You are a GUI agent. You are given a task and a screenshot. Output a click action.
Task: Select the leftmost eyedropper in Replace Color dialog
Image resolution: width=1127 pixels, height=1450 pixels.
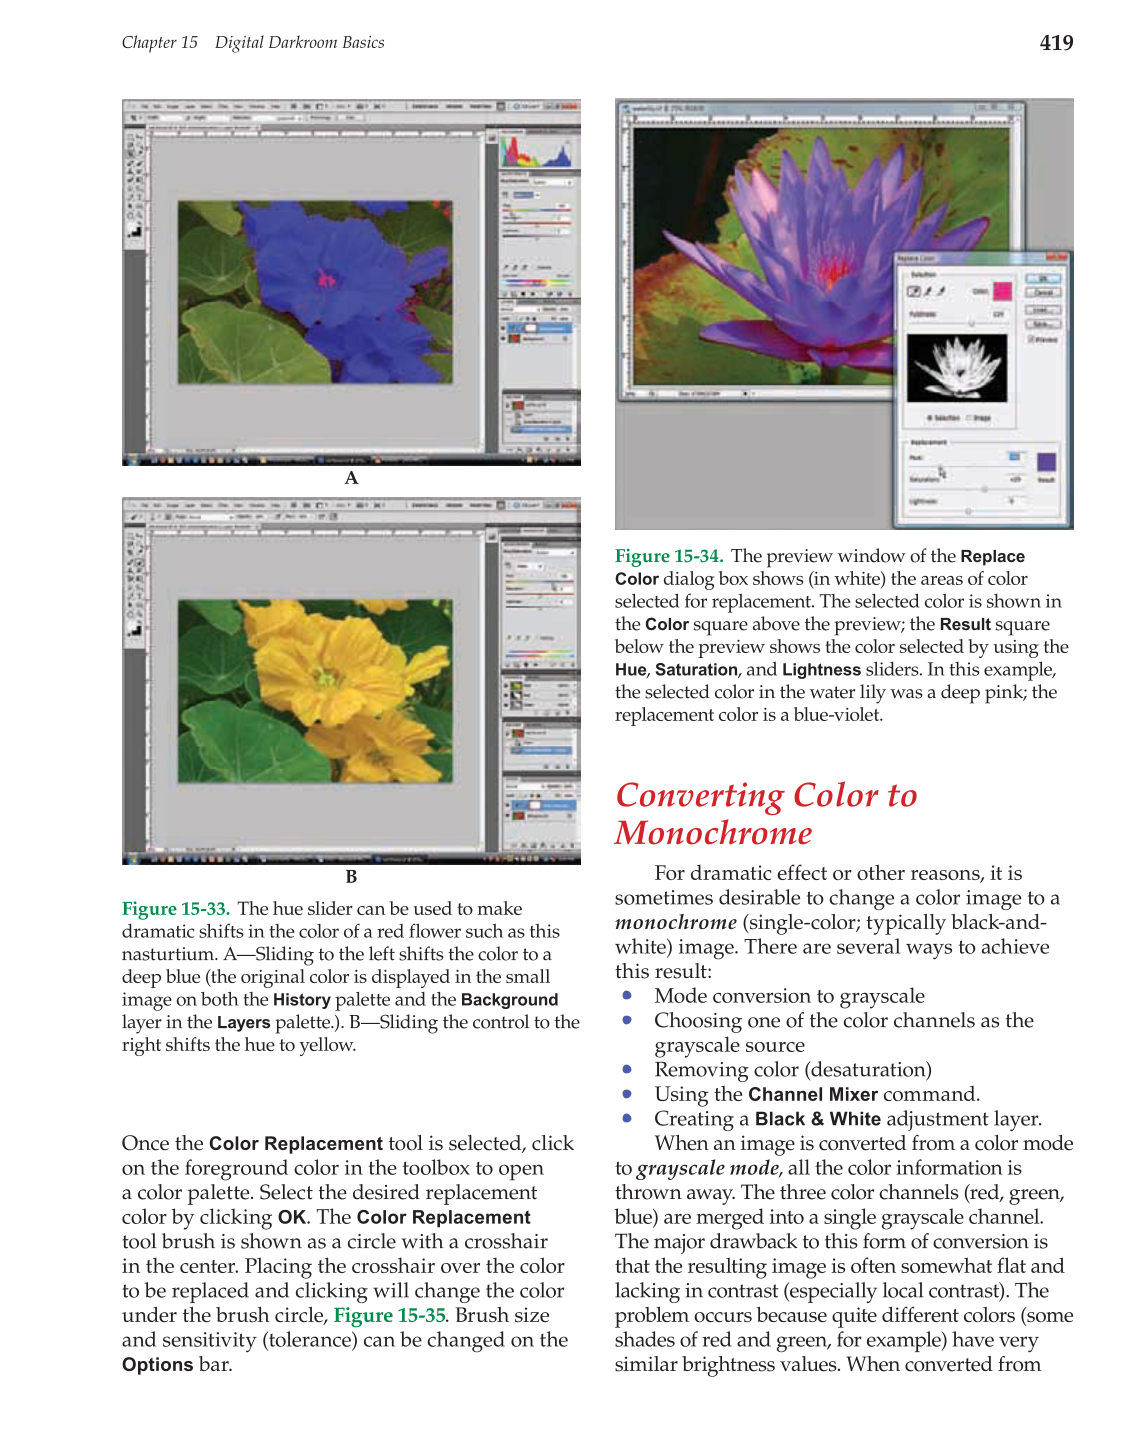pos(915,290)
